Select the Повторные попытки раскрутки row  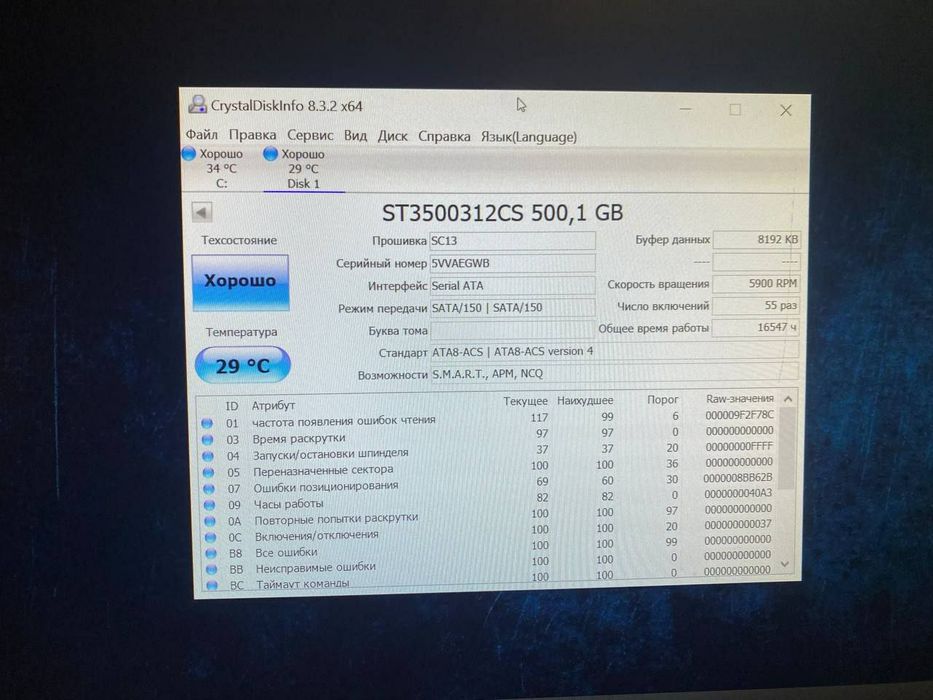[488, 516]
